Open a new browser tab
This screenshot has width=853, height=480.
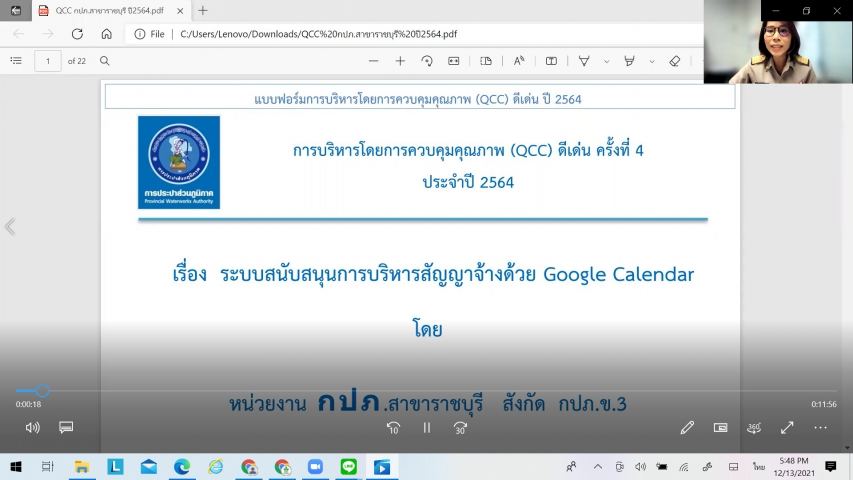(203, 10)
